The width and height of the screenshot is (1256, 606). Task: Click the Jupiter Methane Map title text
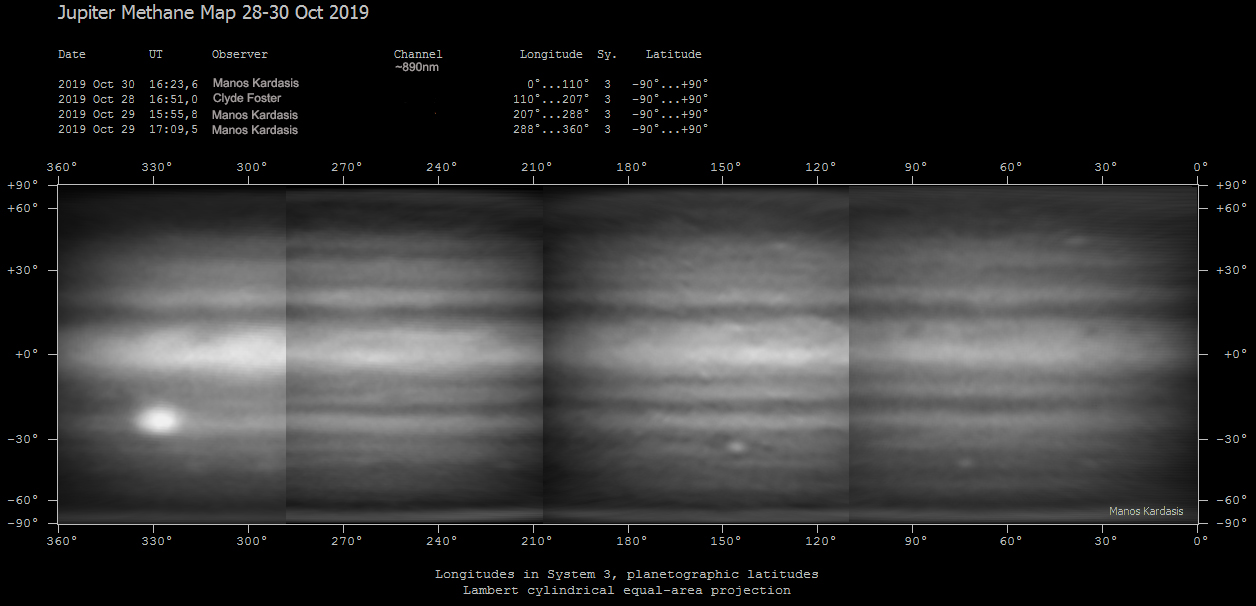(x=213, y=13)
